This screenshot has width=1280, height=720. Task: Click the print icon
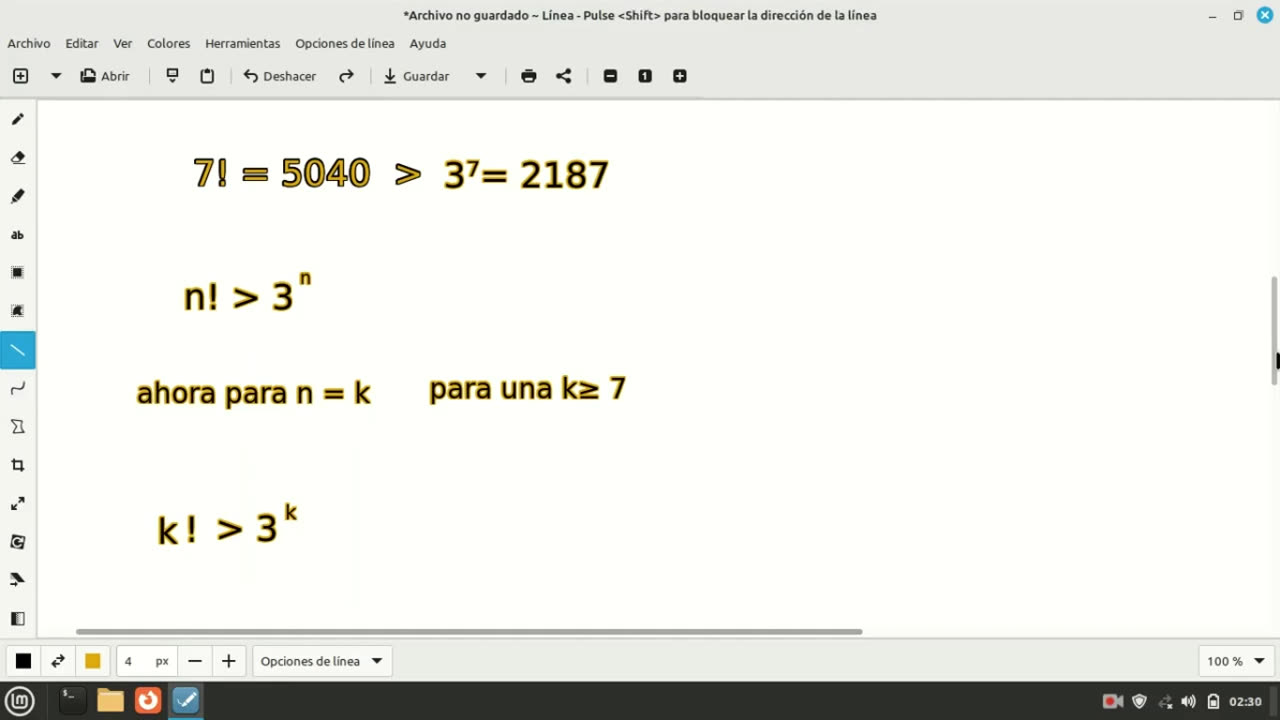point(529,76)
